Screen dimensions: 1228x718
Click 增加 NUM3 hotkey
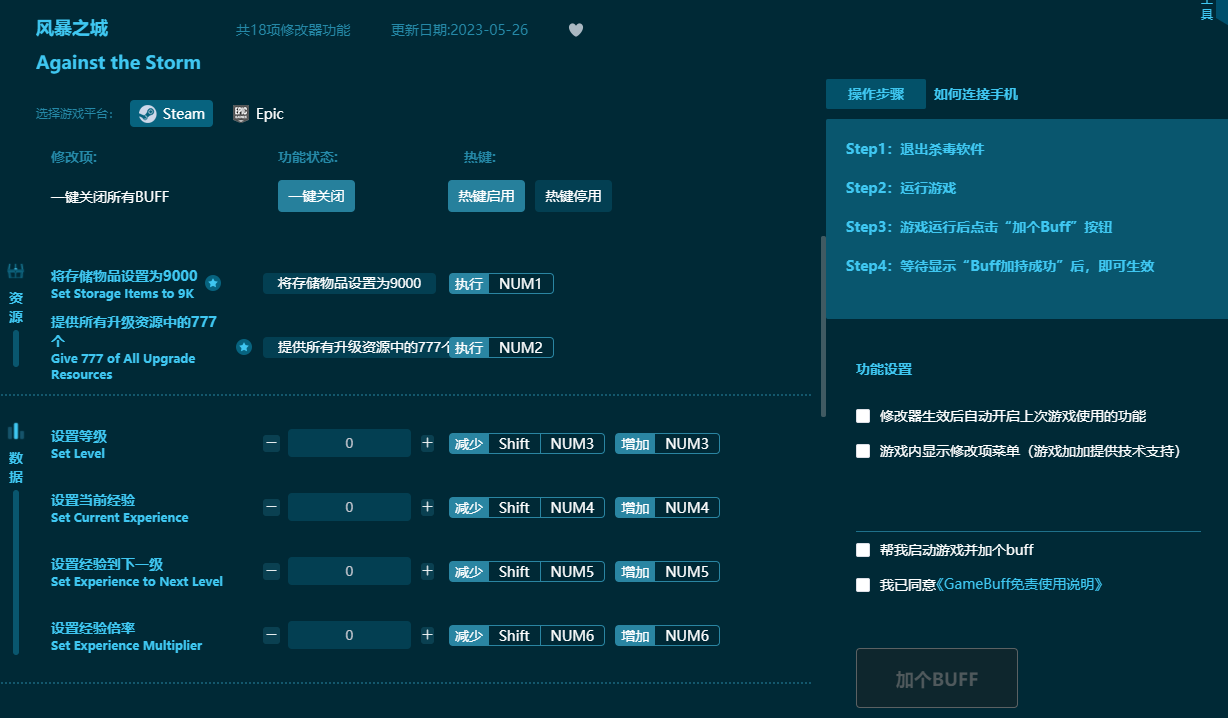[667, 443]
